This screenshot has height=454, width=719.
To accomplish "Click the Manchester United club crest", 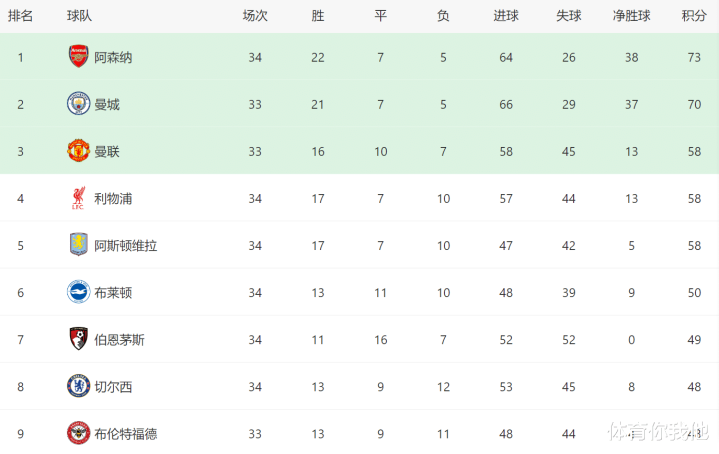I will (78, 151).
